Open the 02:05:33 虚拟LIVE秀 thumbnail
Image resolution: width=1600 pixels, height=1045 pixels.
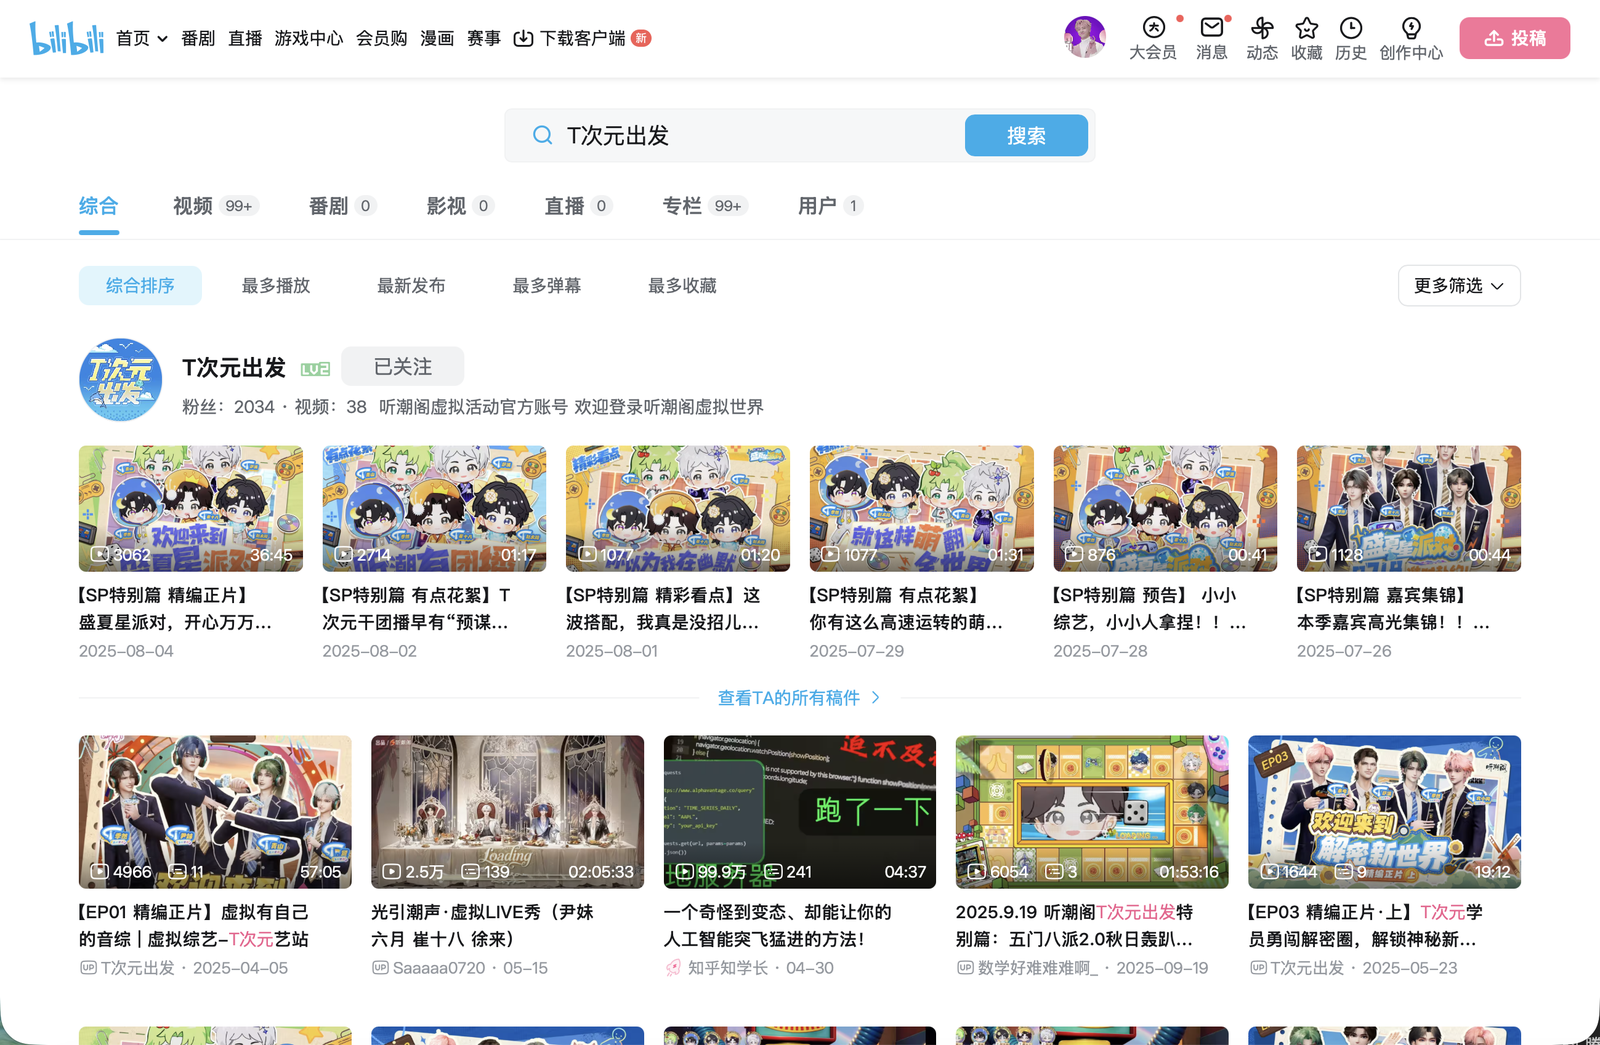tap(508, 812)
